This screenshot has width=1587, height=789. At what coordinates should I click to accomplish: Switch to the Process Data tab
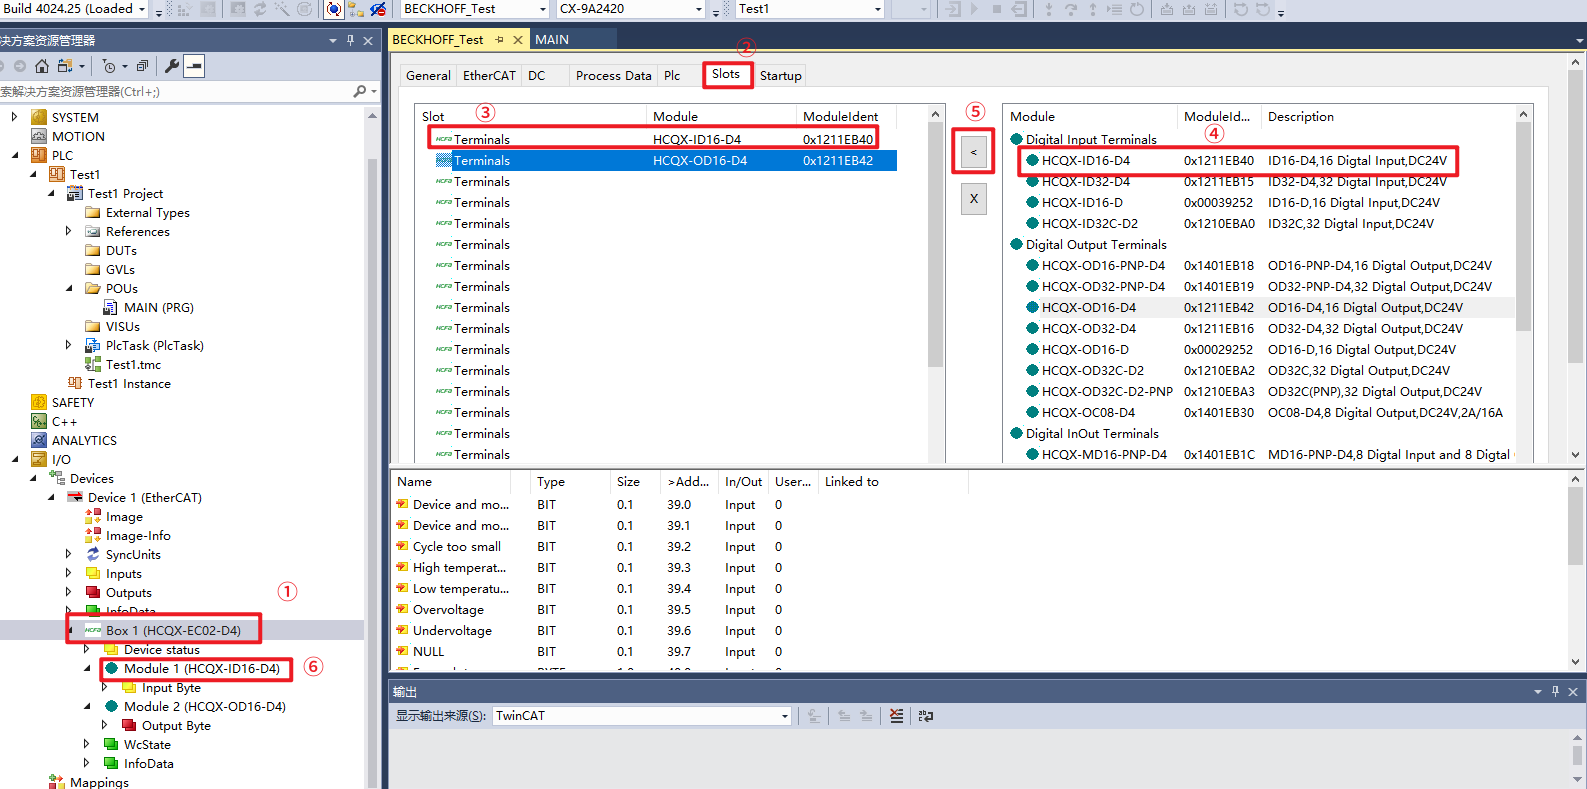(x=613, y=76)
